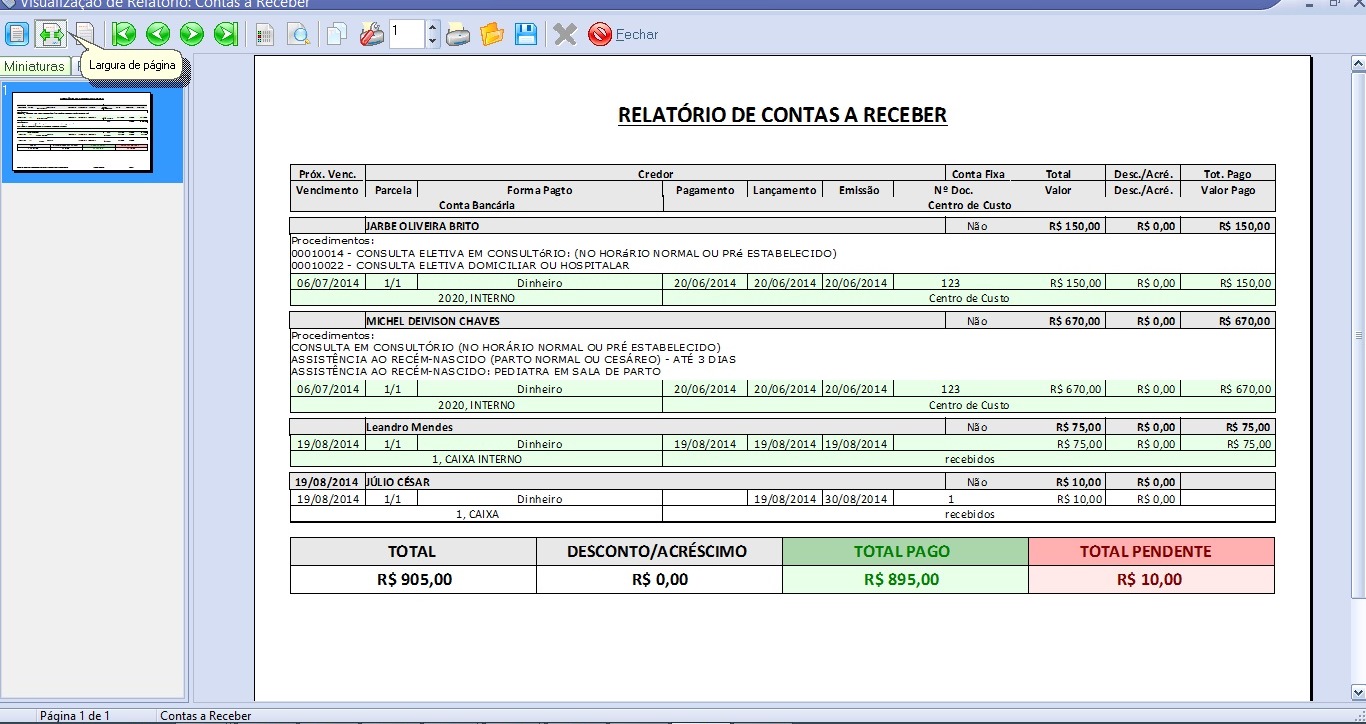Click the Forma Pagto column header
This screenshot has width=1366, height=724.
(x=540, y=190)
